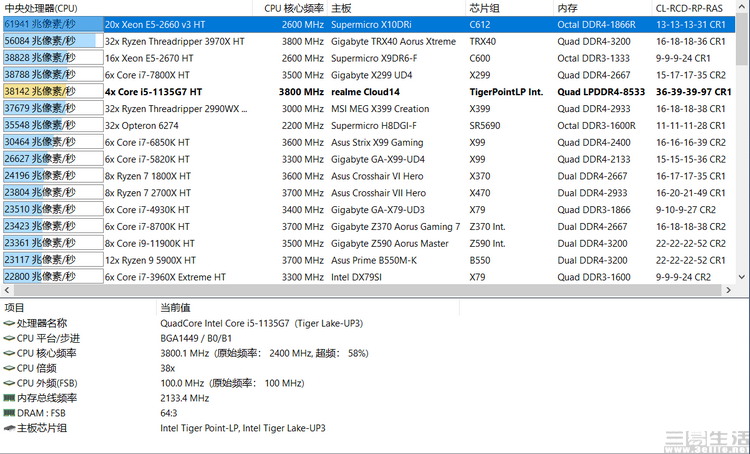This screenshot has height=454, width=750.
Task: Click the highlighted 38142 兆像素/秒 score bar
Action: (53, 92)
